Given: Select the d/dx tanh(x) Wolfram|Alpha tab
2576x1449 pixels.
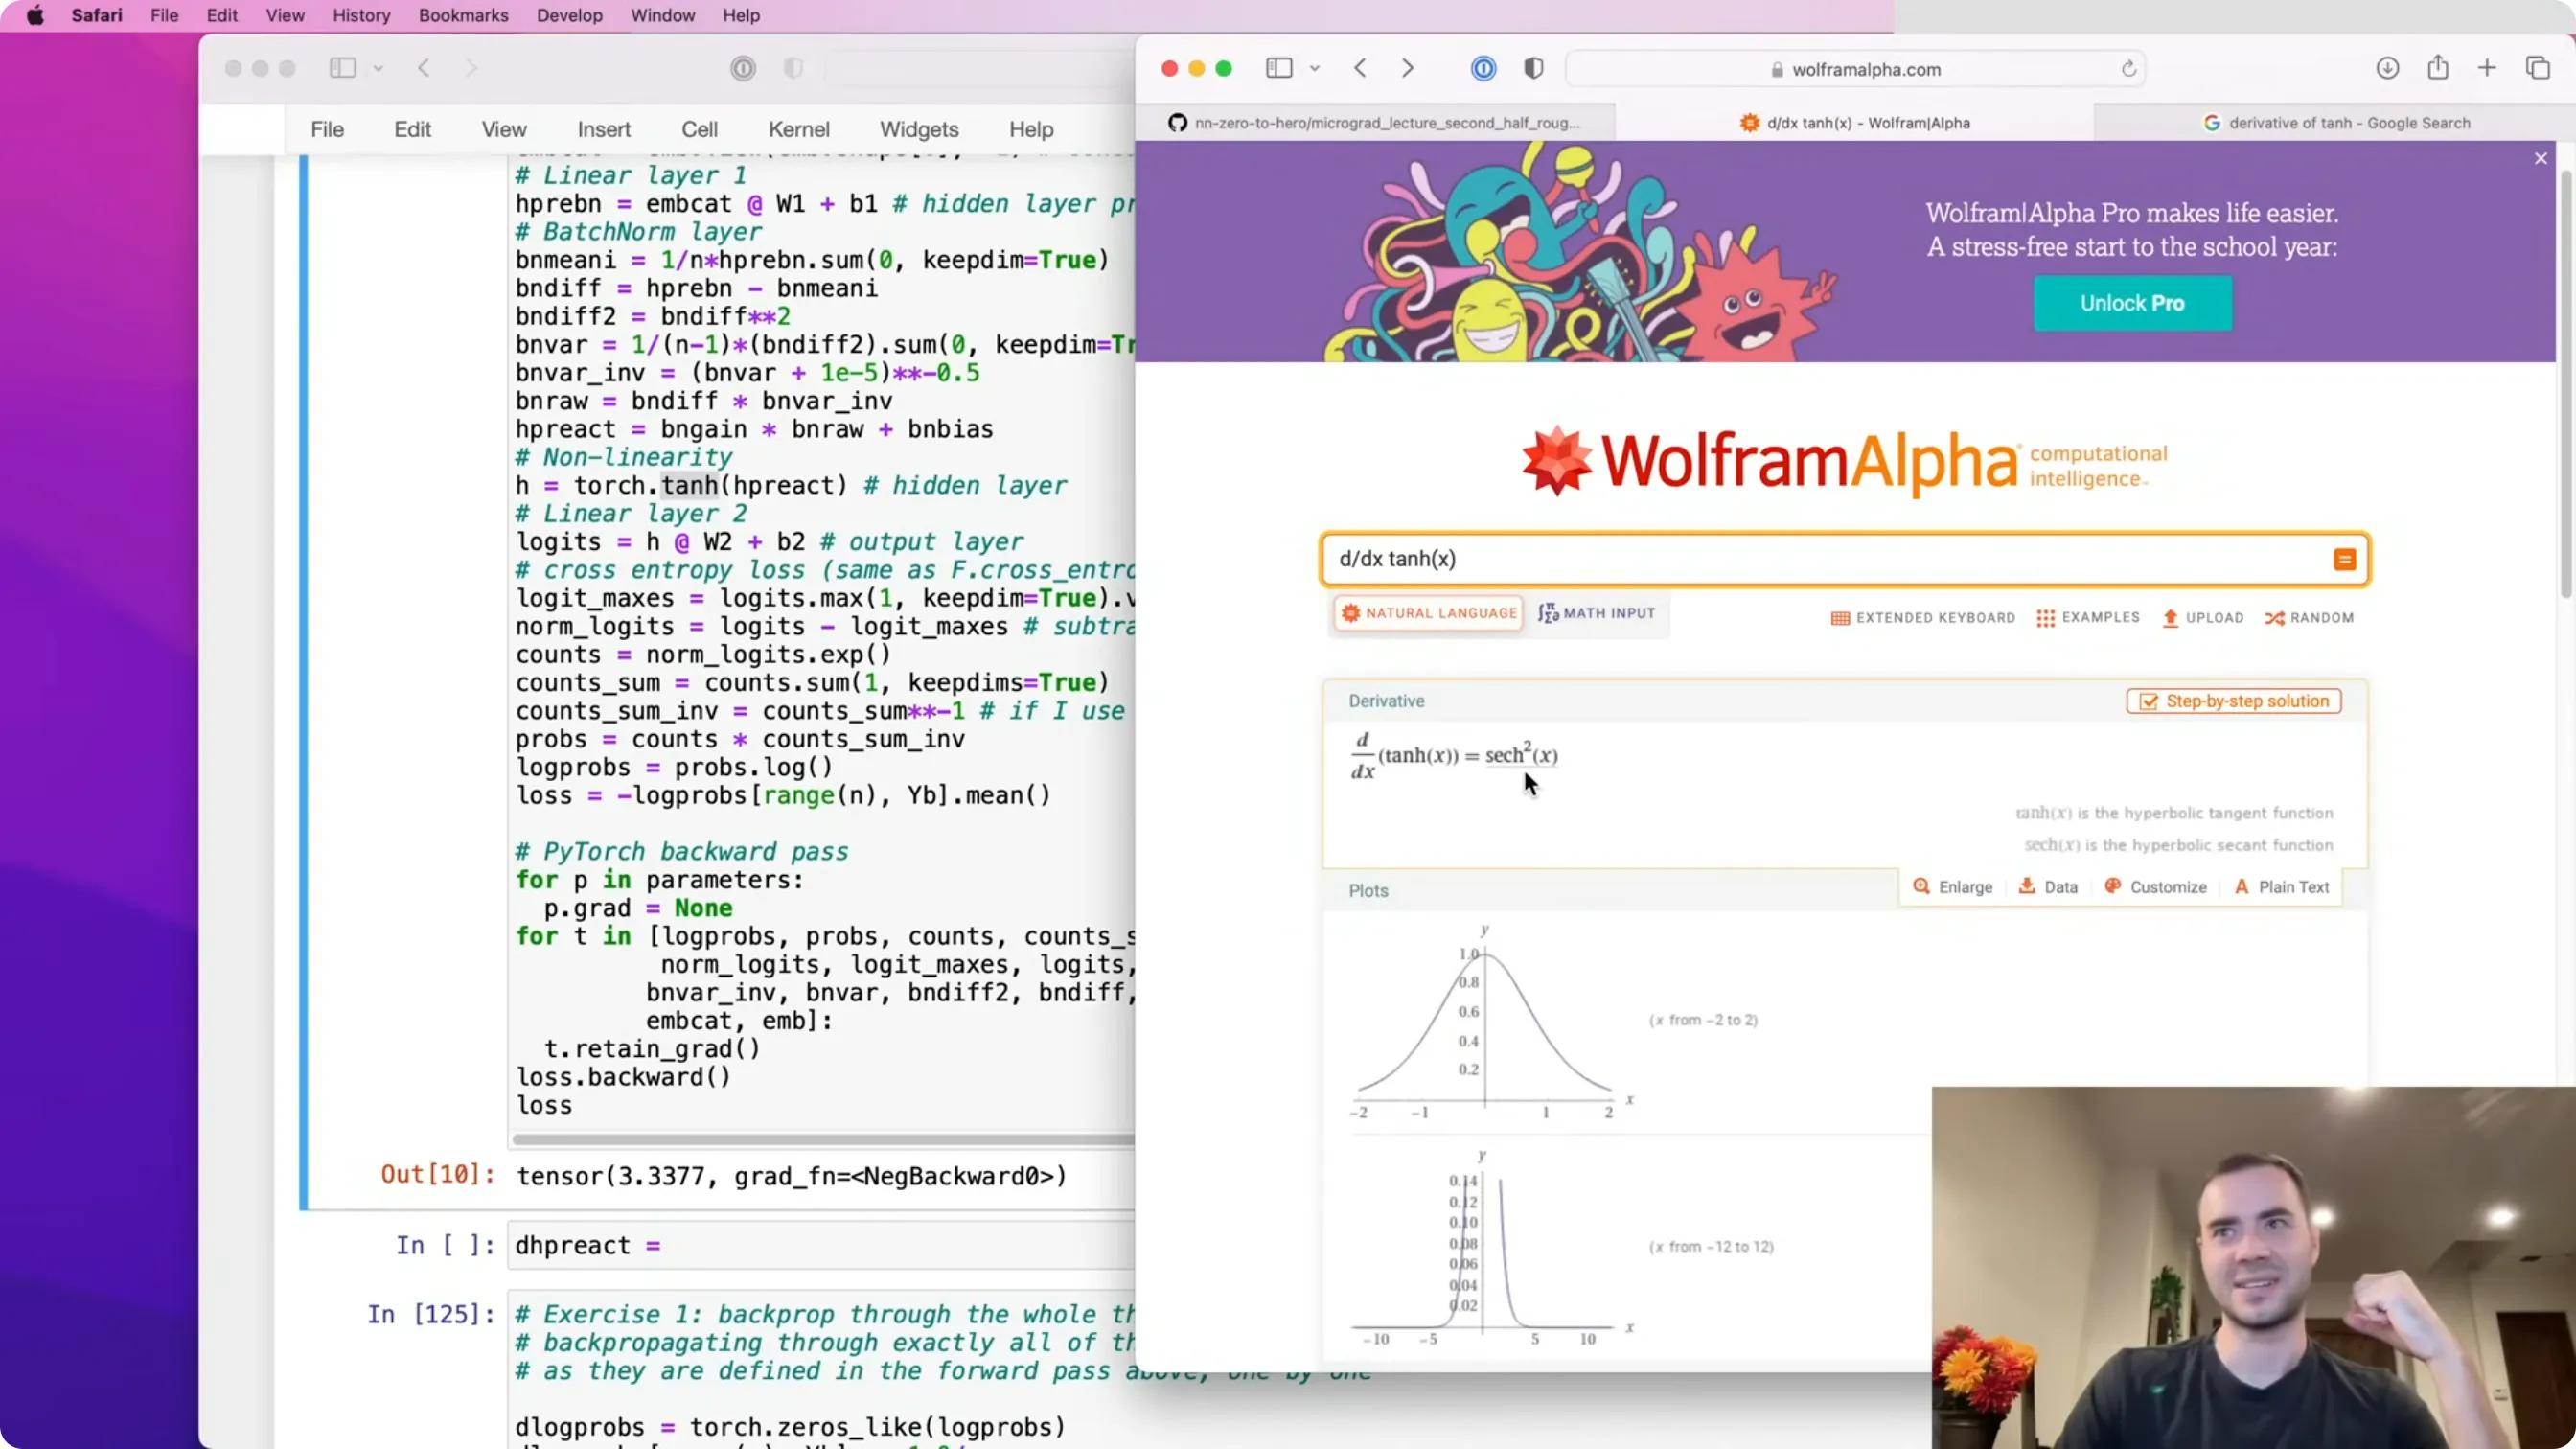Looking at the screenshot, I should 1855,123.
